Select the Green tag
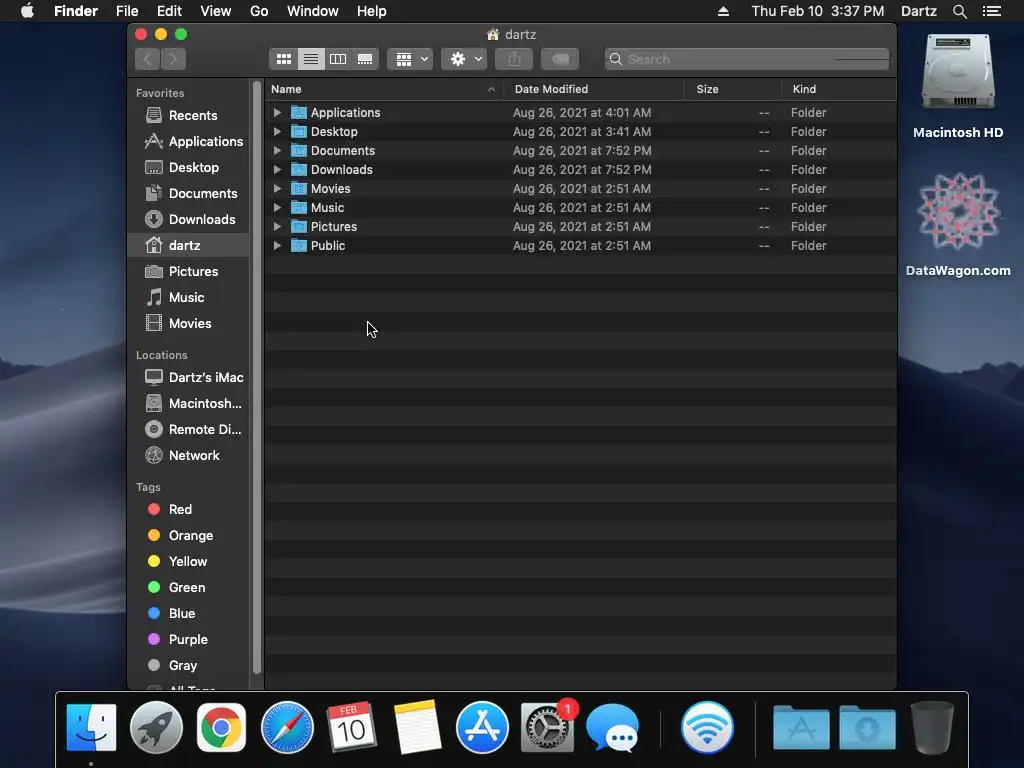1024x768 pixels. point(189,588)
